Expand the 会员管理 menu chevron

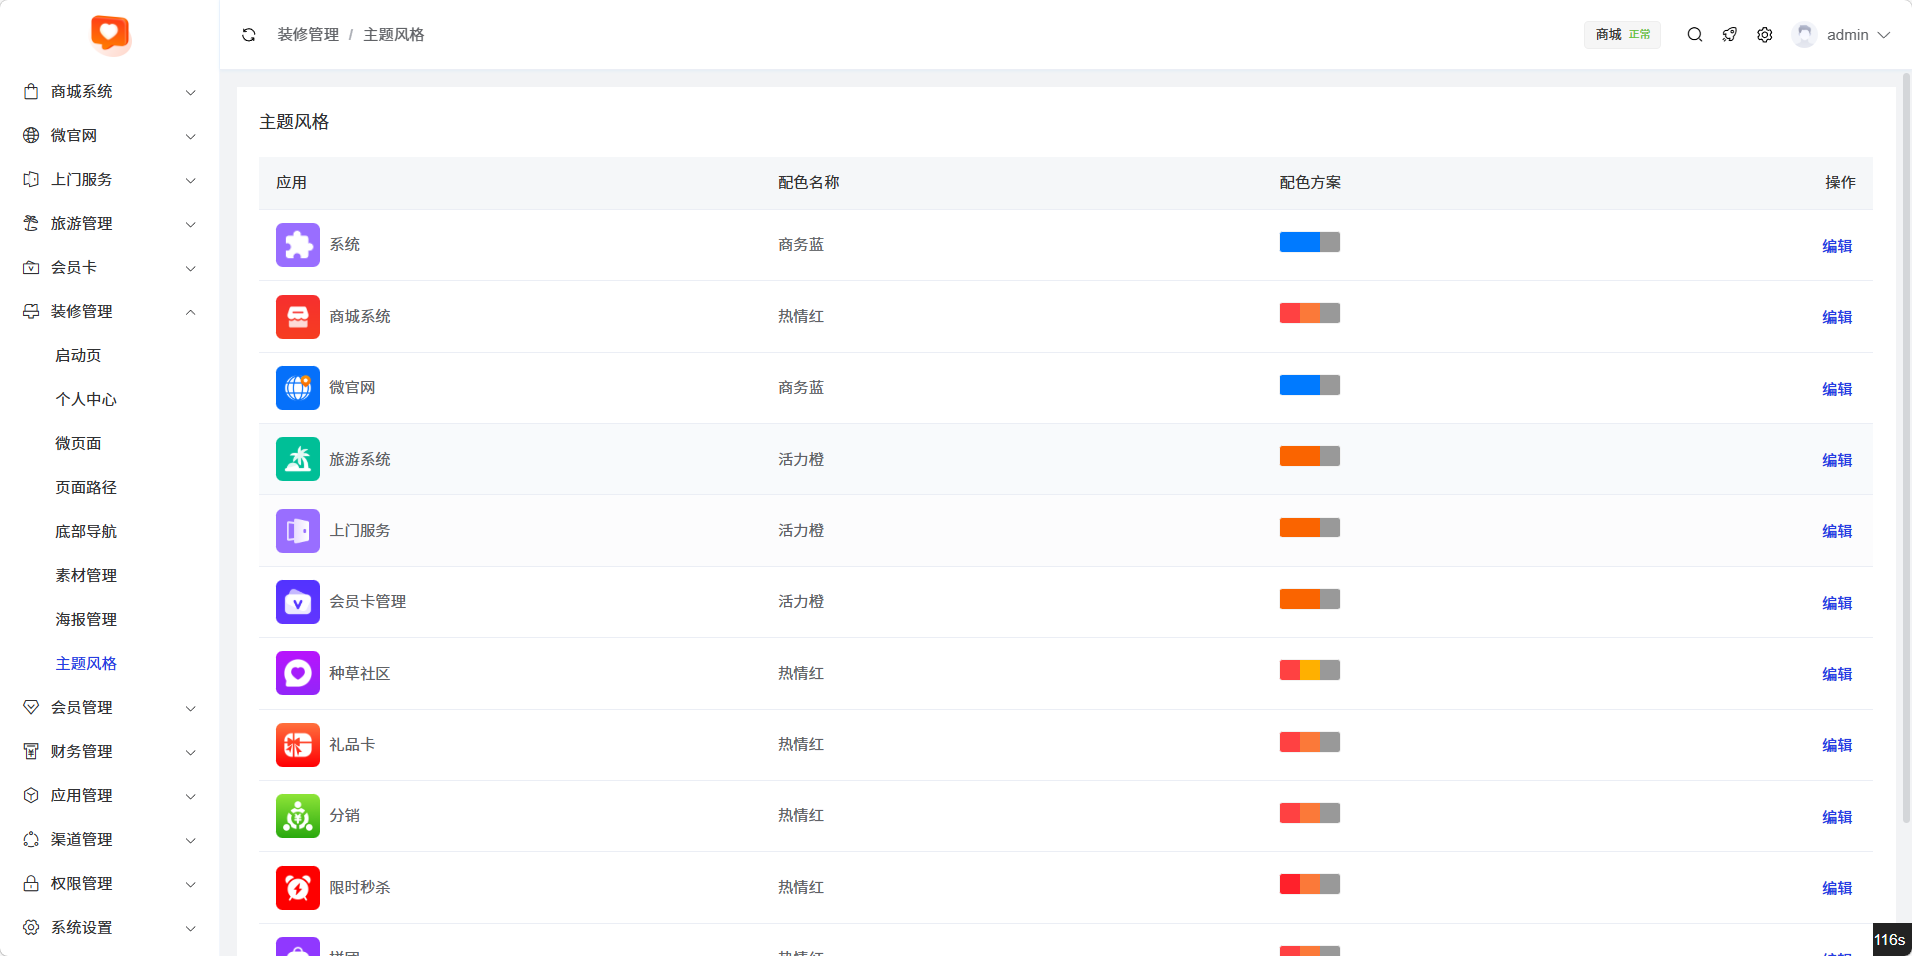[x=190, y=708]
